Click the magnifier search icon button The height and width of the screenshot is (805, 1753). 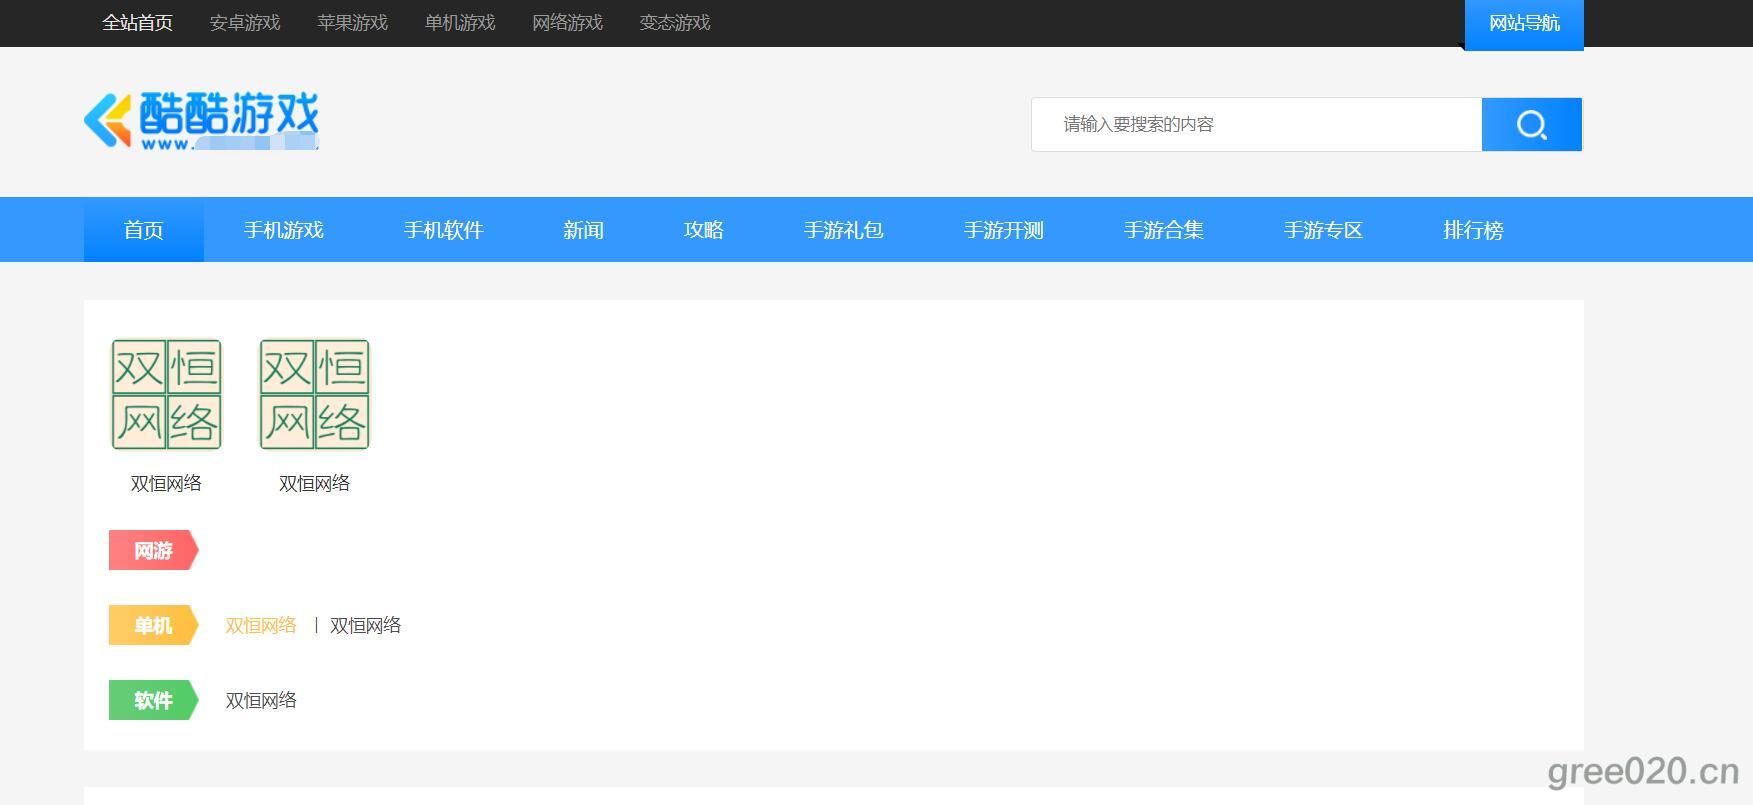point(1531,125)
